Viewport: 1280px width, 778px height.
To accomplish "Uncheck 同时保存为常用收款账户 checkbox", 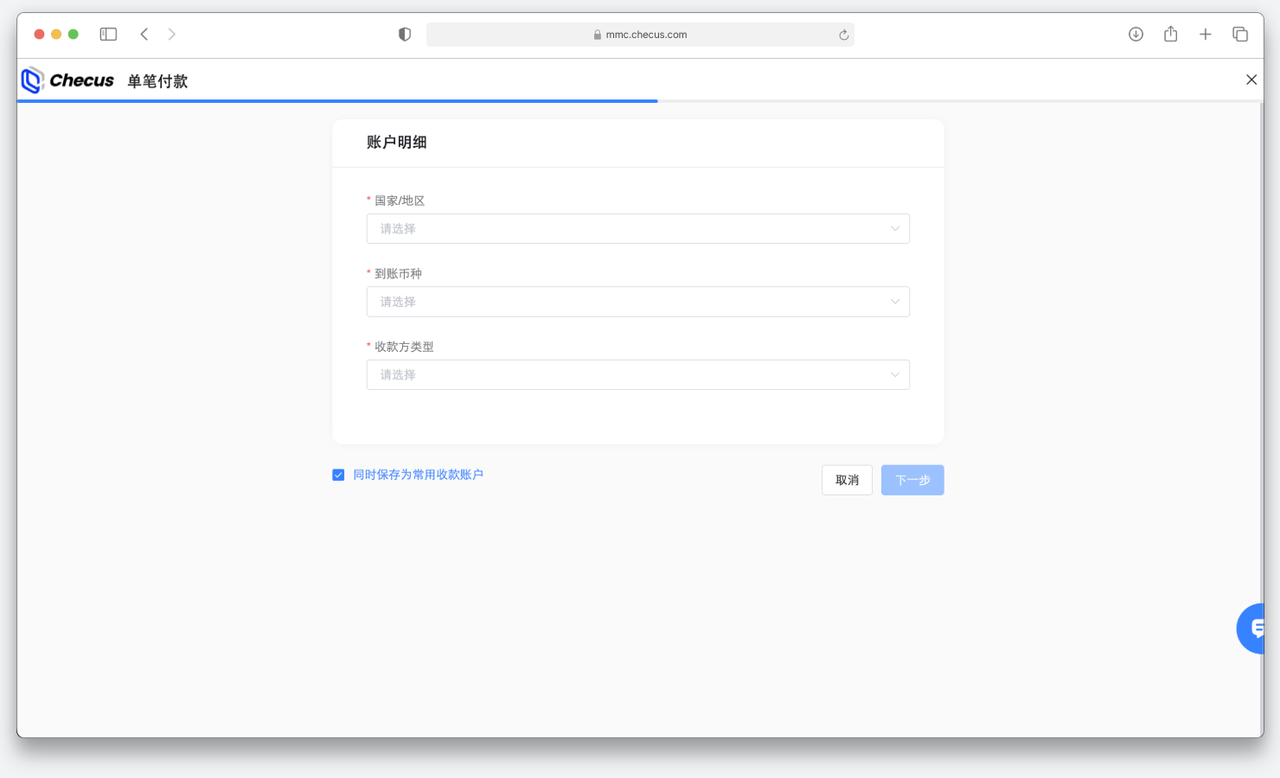I will [x=338, y=475].
